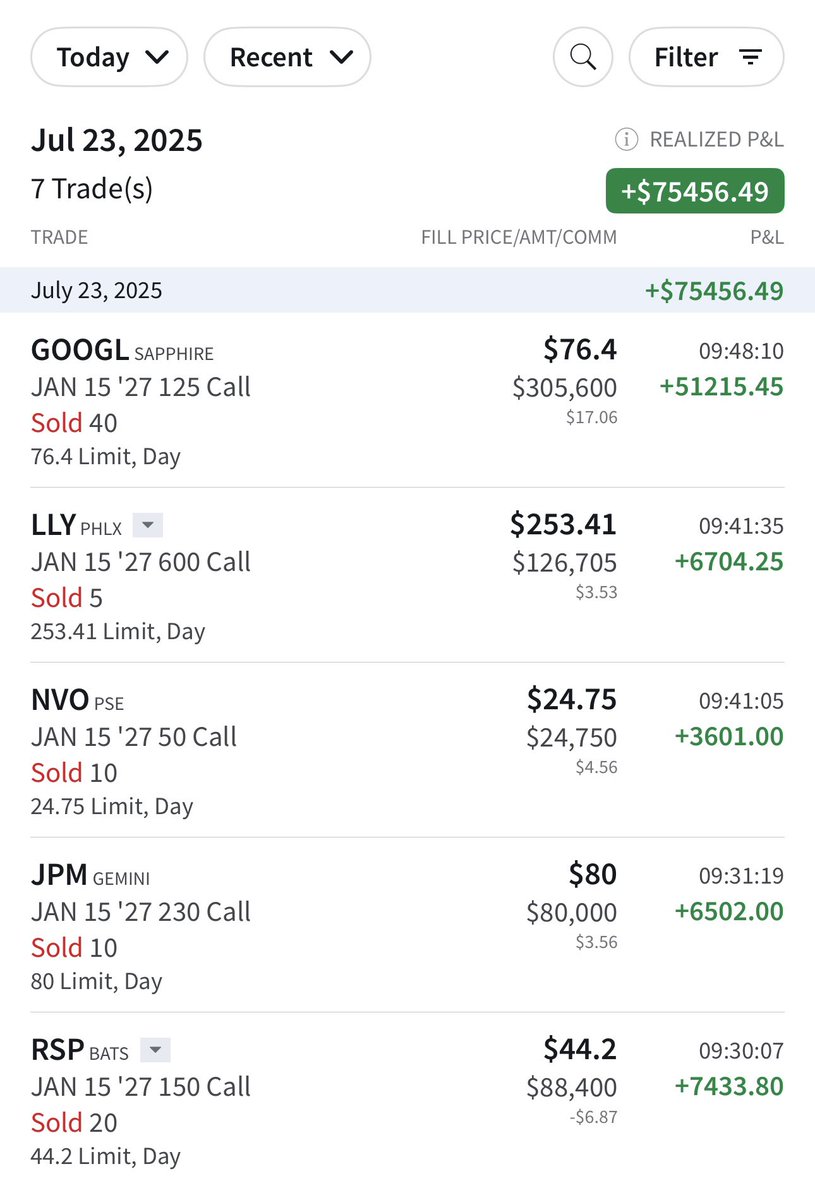This screenshot has height=1200, width=815.
Task: Click the REALIZED P&L label
Action: pyautogui.click(x=716, y=140)
